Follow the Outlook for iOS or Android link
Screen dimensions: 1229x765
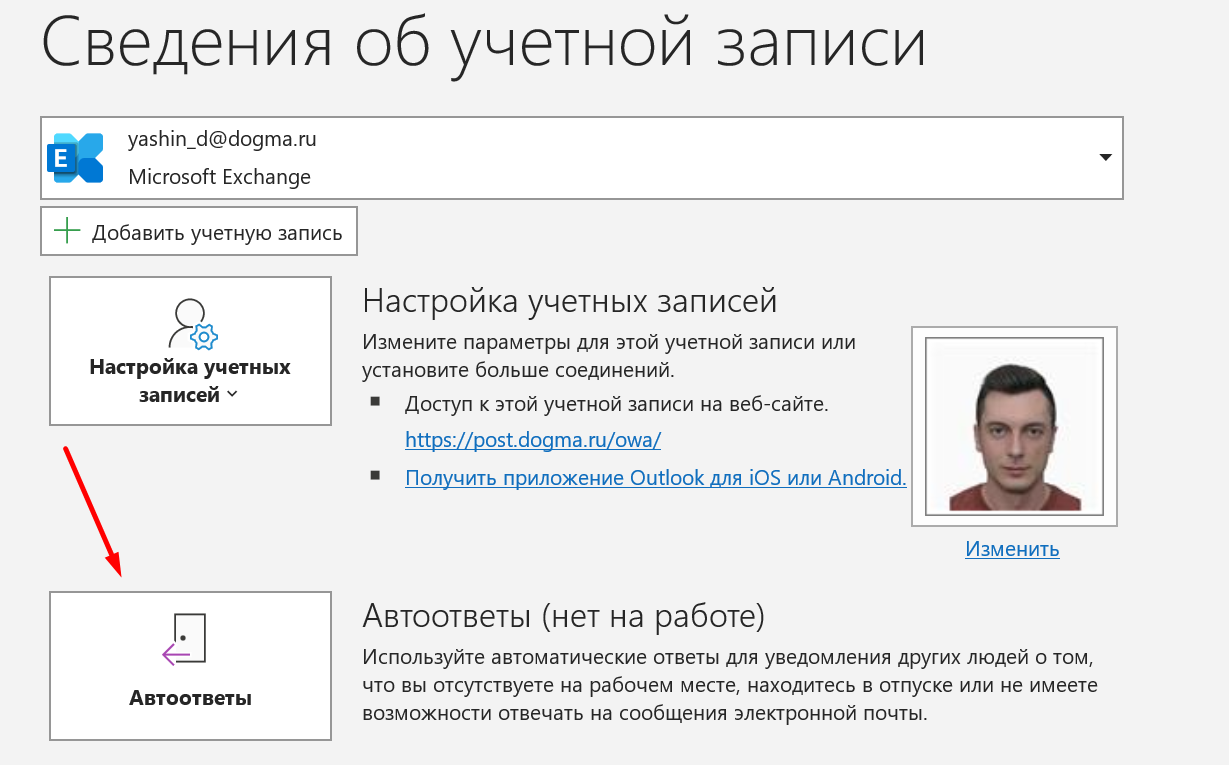click(x=655, y=478)
